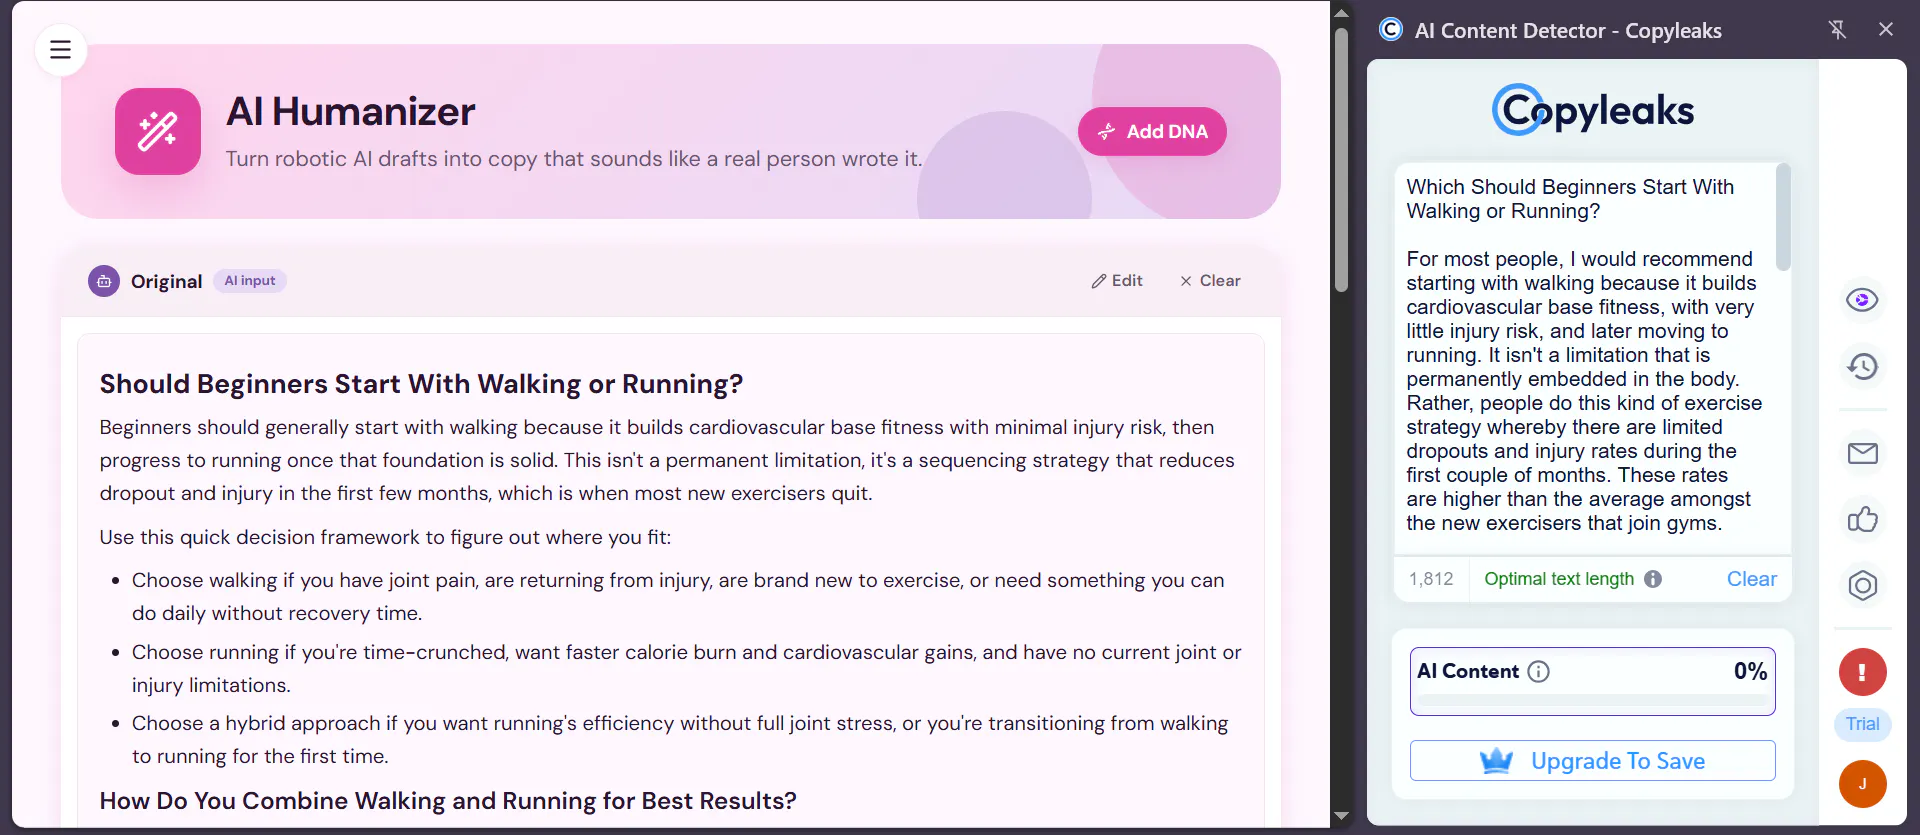Click the Clear link in Copyleaks
This screenshot has width=1920, height=835.
[1752, 579]
